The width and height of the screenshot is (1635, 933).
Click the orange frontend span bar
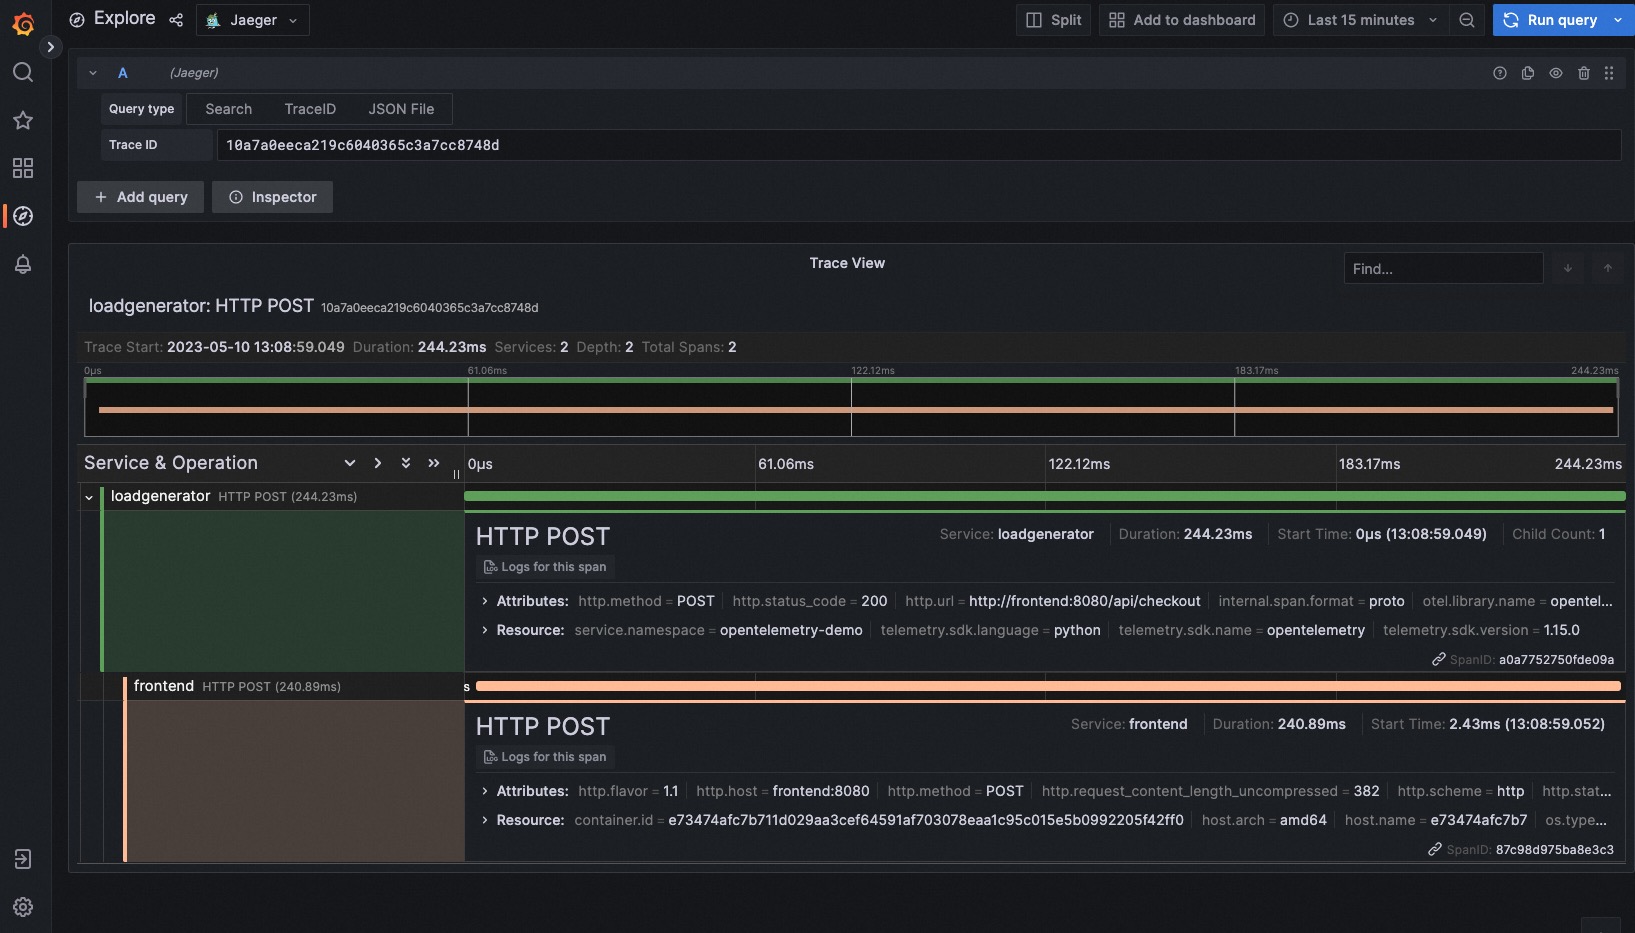(1048, 686)
